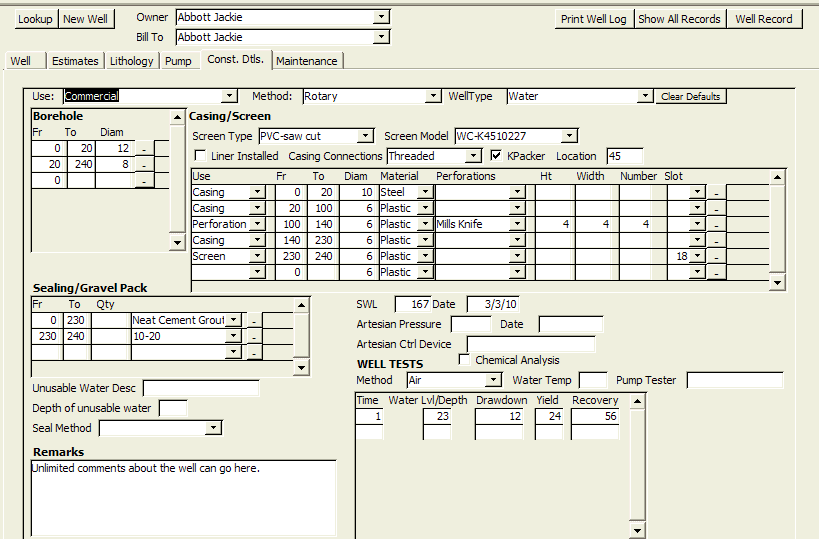Click Depth of unusable water field
Image resolution: width=819 pixels, height=539 pixels.
pos(173,408)
